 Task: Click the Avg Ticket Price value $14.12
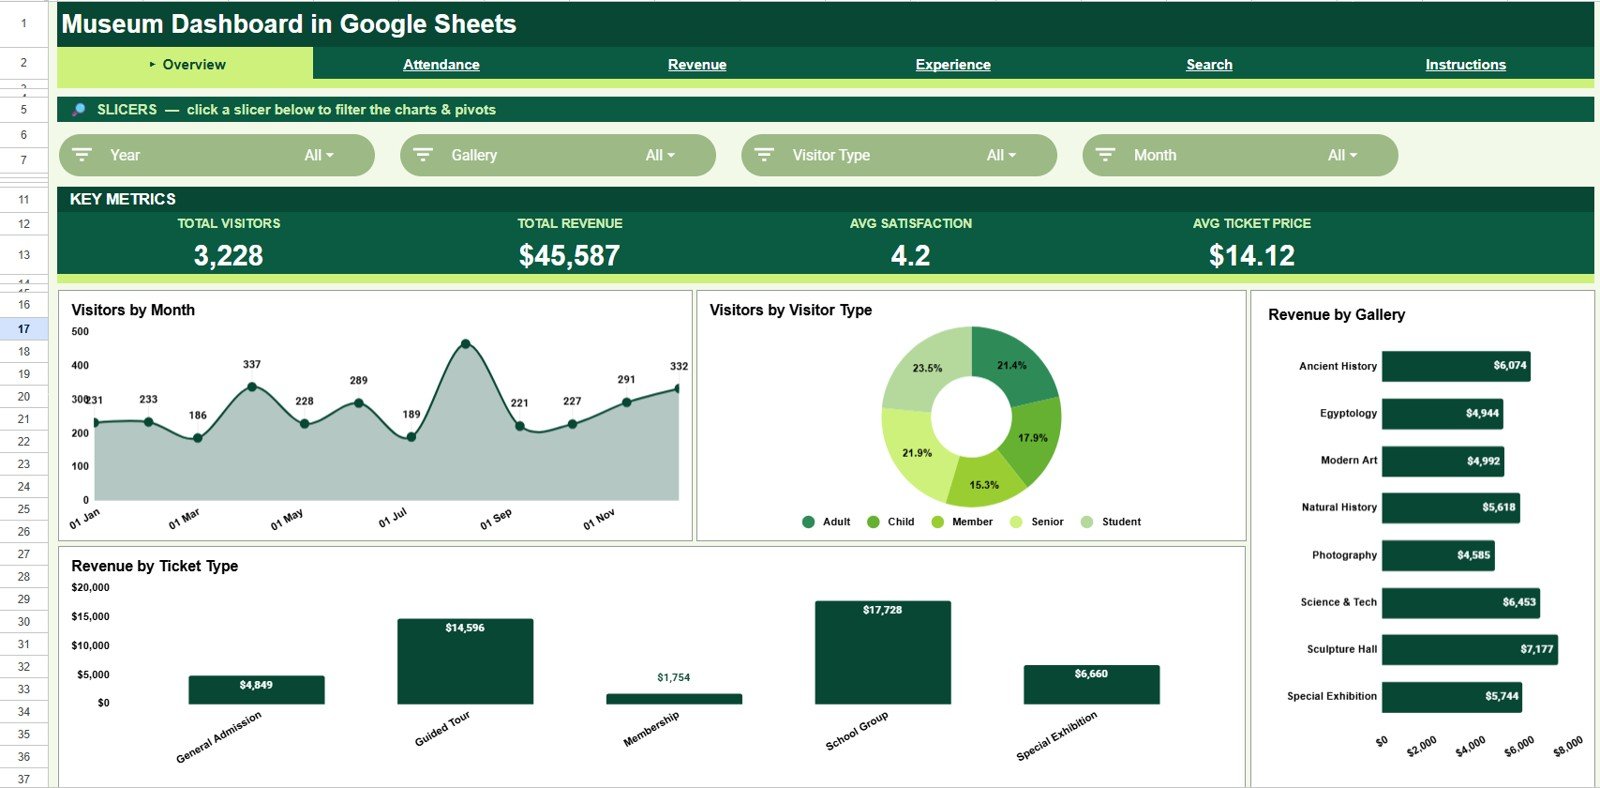[1252, 256]
